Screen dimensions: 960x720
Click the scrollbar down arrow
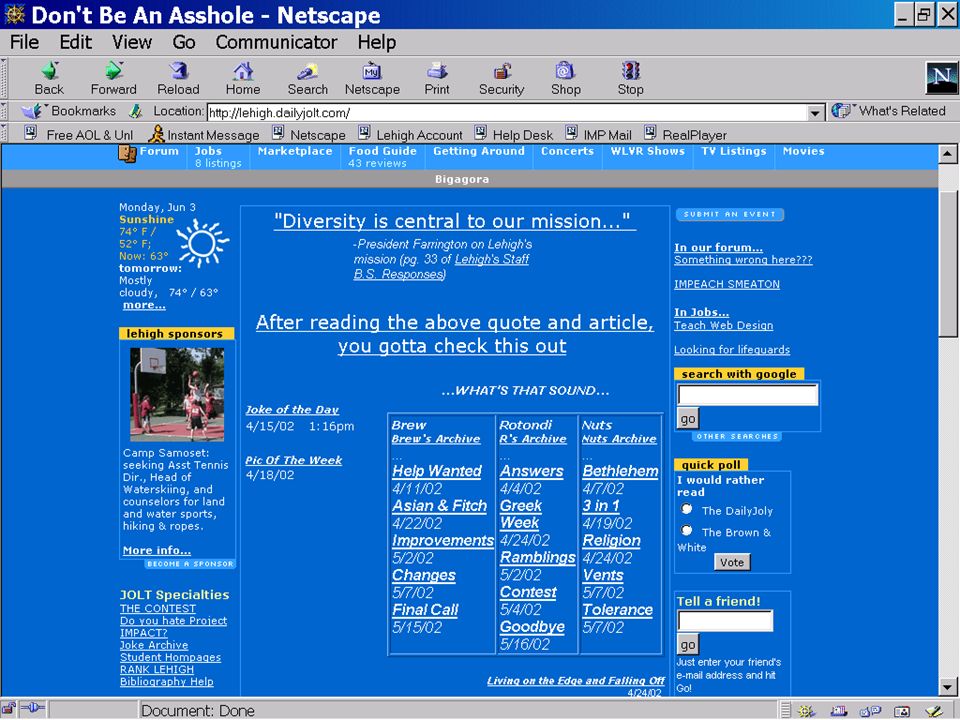pos(948,686)
